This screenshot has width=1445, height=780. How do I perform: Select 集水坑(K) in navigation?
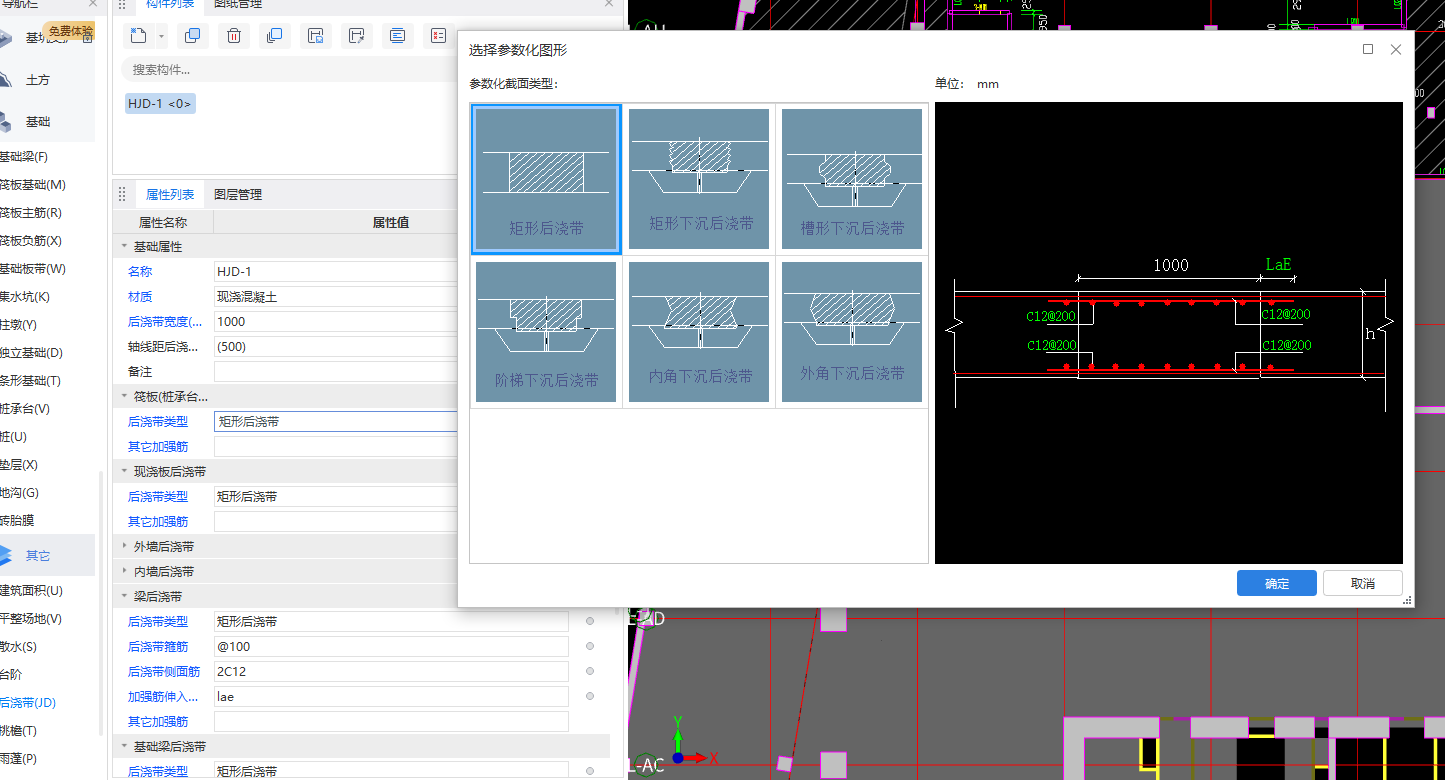pos(24,297)
